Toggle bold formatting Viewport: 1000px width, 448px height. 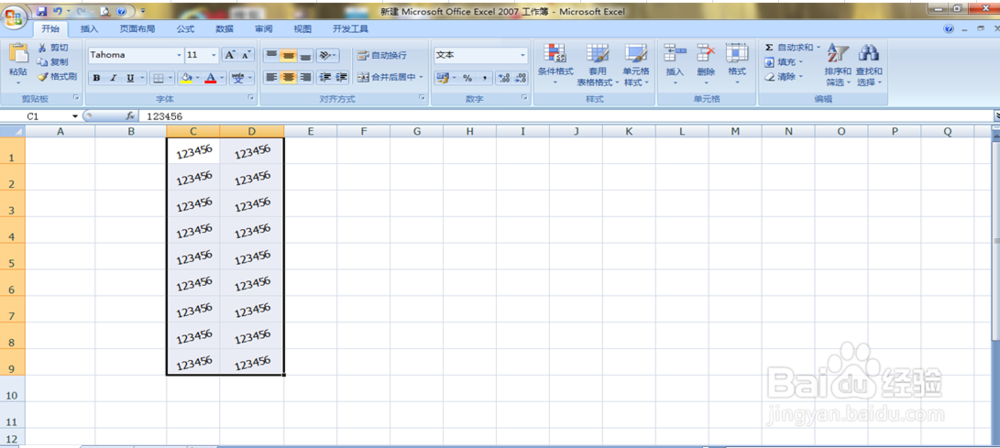(97, 78)
